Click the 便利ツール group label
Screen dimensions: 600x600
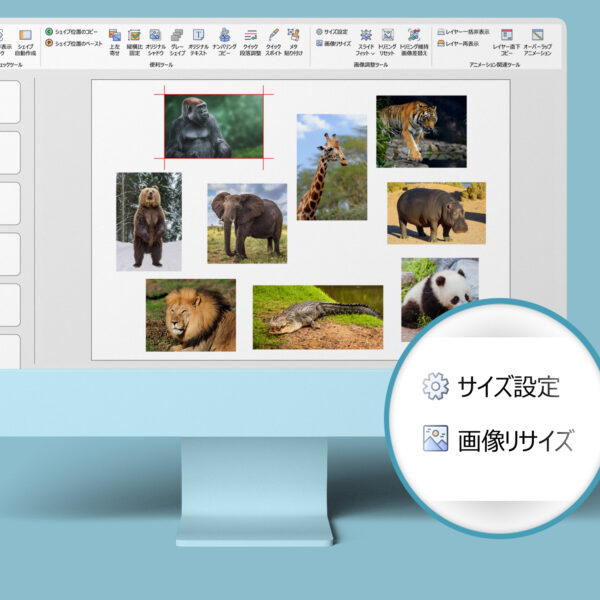(x=161, y=65)
